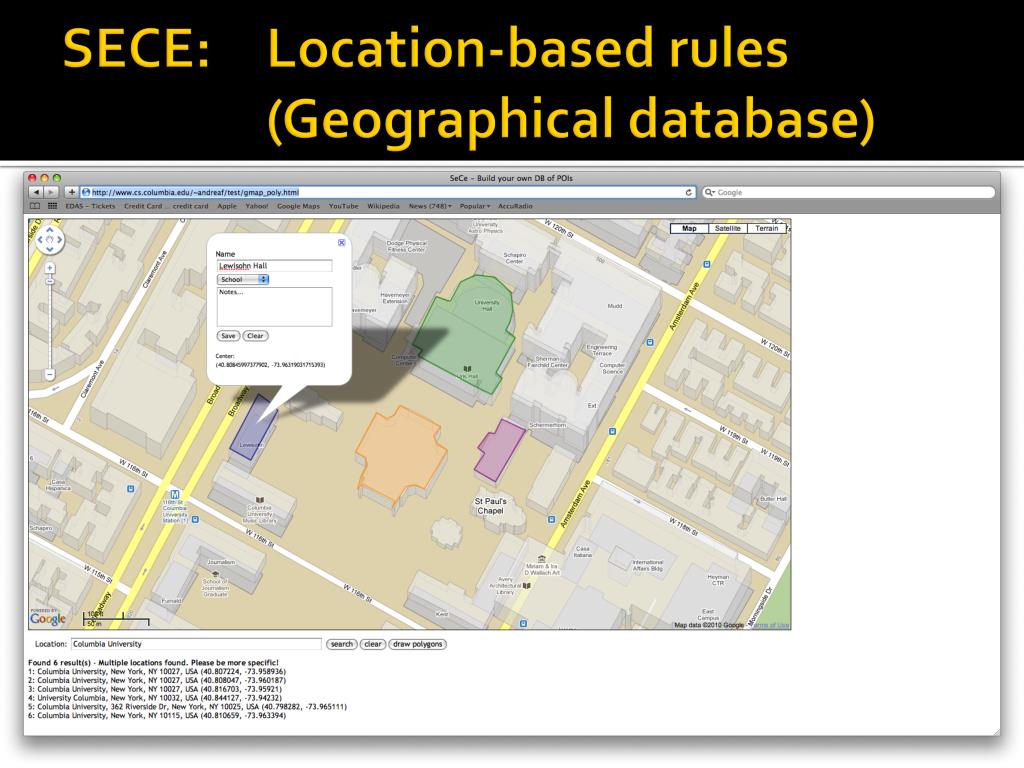Reload the page from the address bar
Viewport: 1024px width, 768px height.
(688, 193)
